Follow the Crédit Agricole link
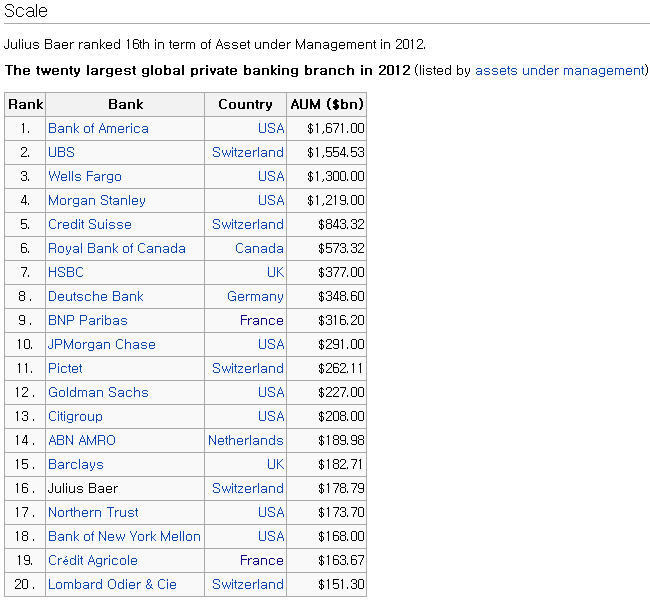 (93, 561)
